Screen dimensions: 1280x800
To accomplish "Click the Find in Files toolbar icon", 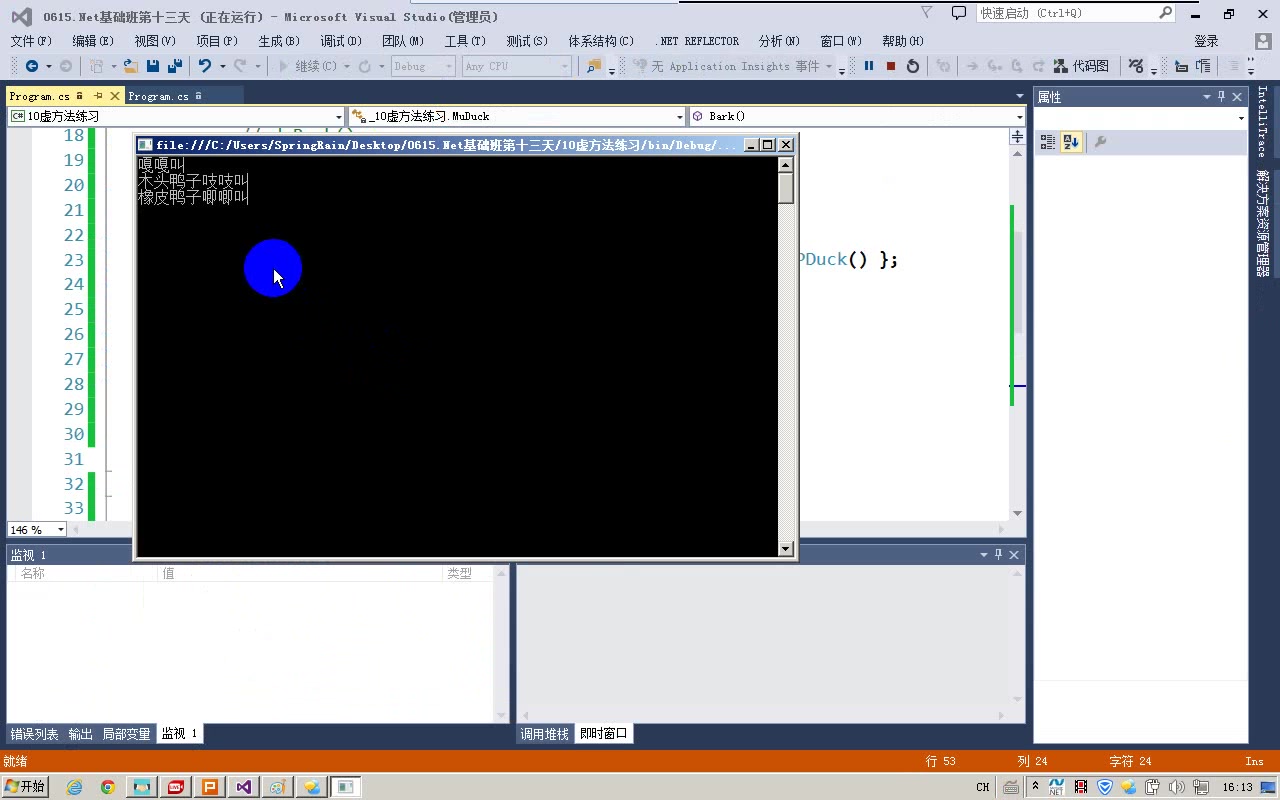I will pos(594,66).
